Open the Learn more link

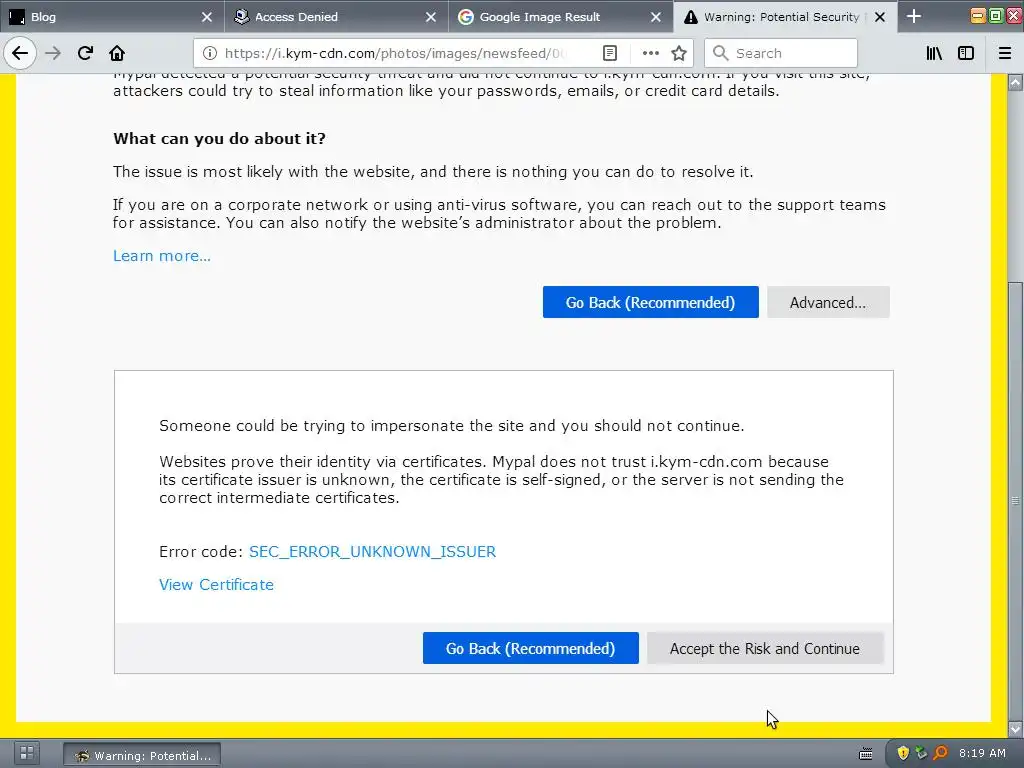pos(162,255)
